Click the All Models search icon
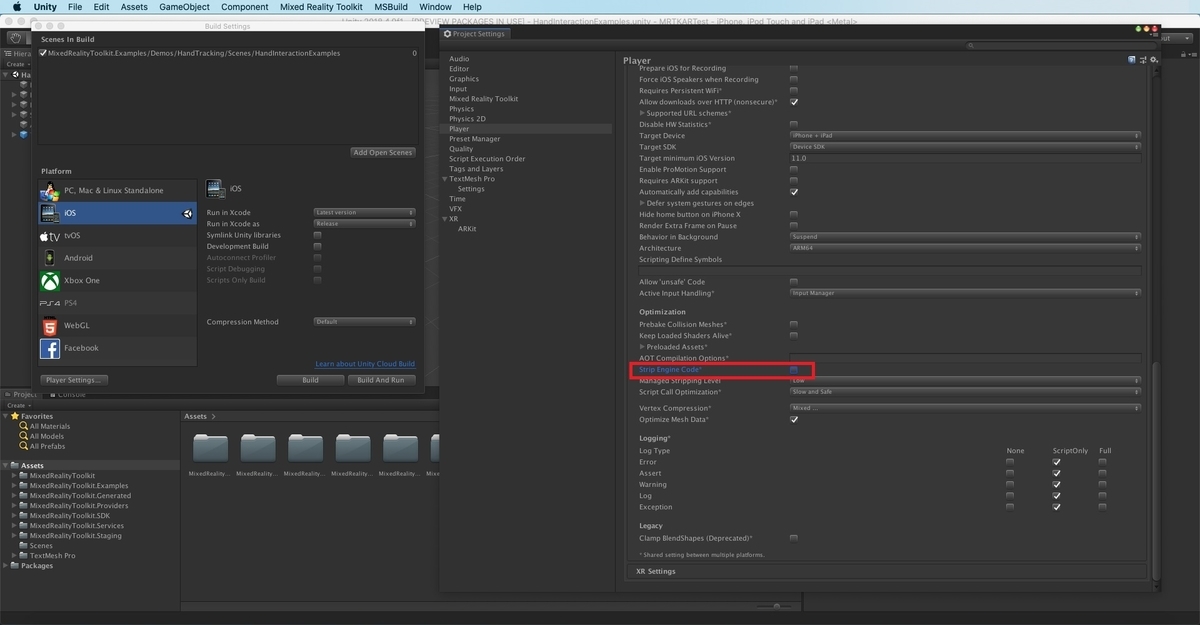 [x=24, y=436]
